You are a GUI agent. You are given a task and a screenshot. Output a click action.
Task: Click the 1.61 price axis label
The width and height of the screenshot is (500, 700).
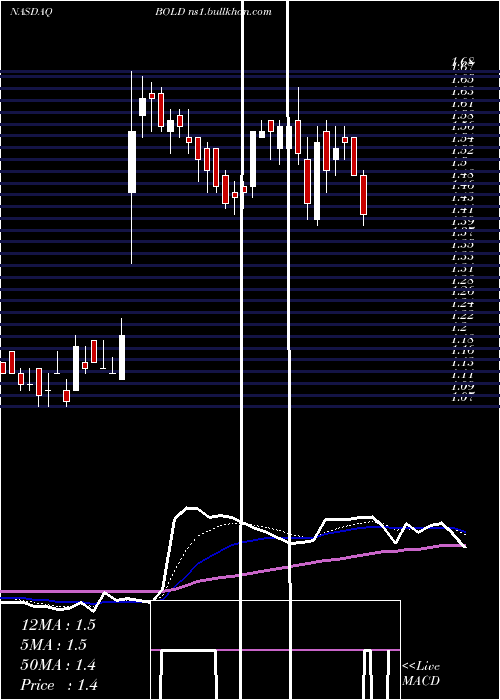[x=462, y=104]
